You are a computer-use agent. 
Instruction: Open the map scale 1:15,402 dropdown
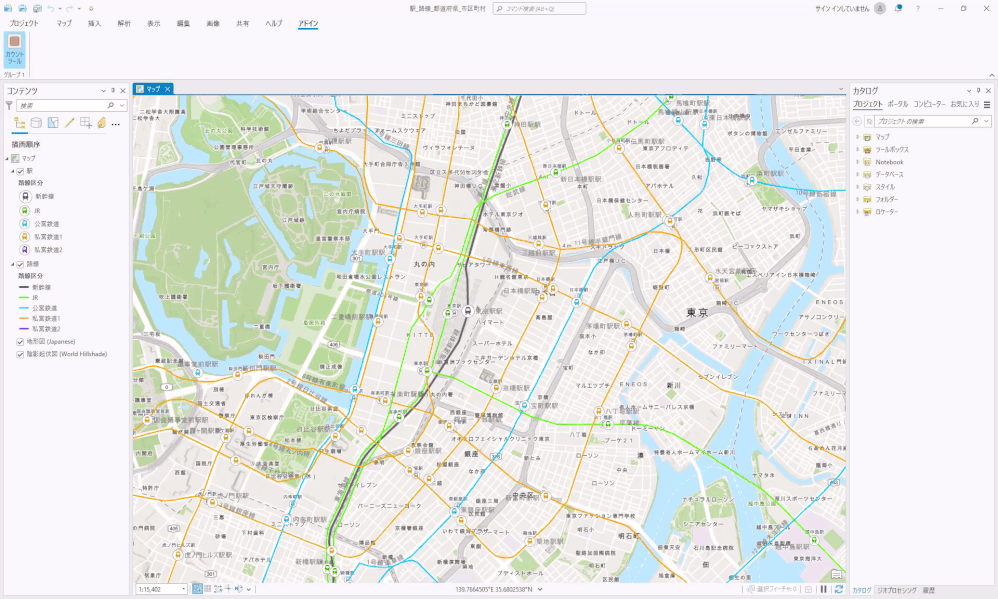[x=184, y=589]
